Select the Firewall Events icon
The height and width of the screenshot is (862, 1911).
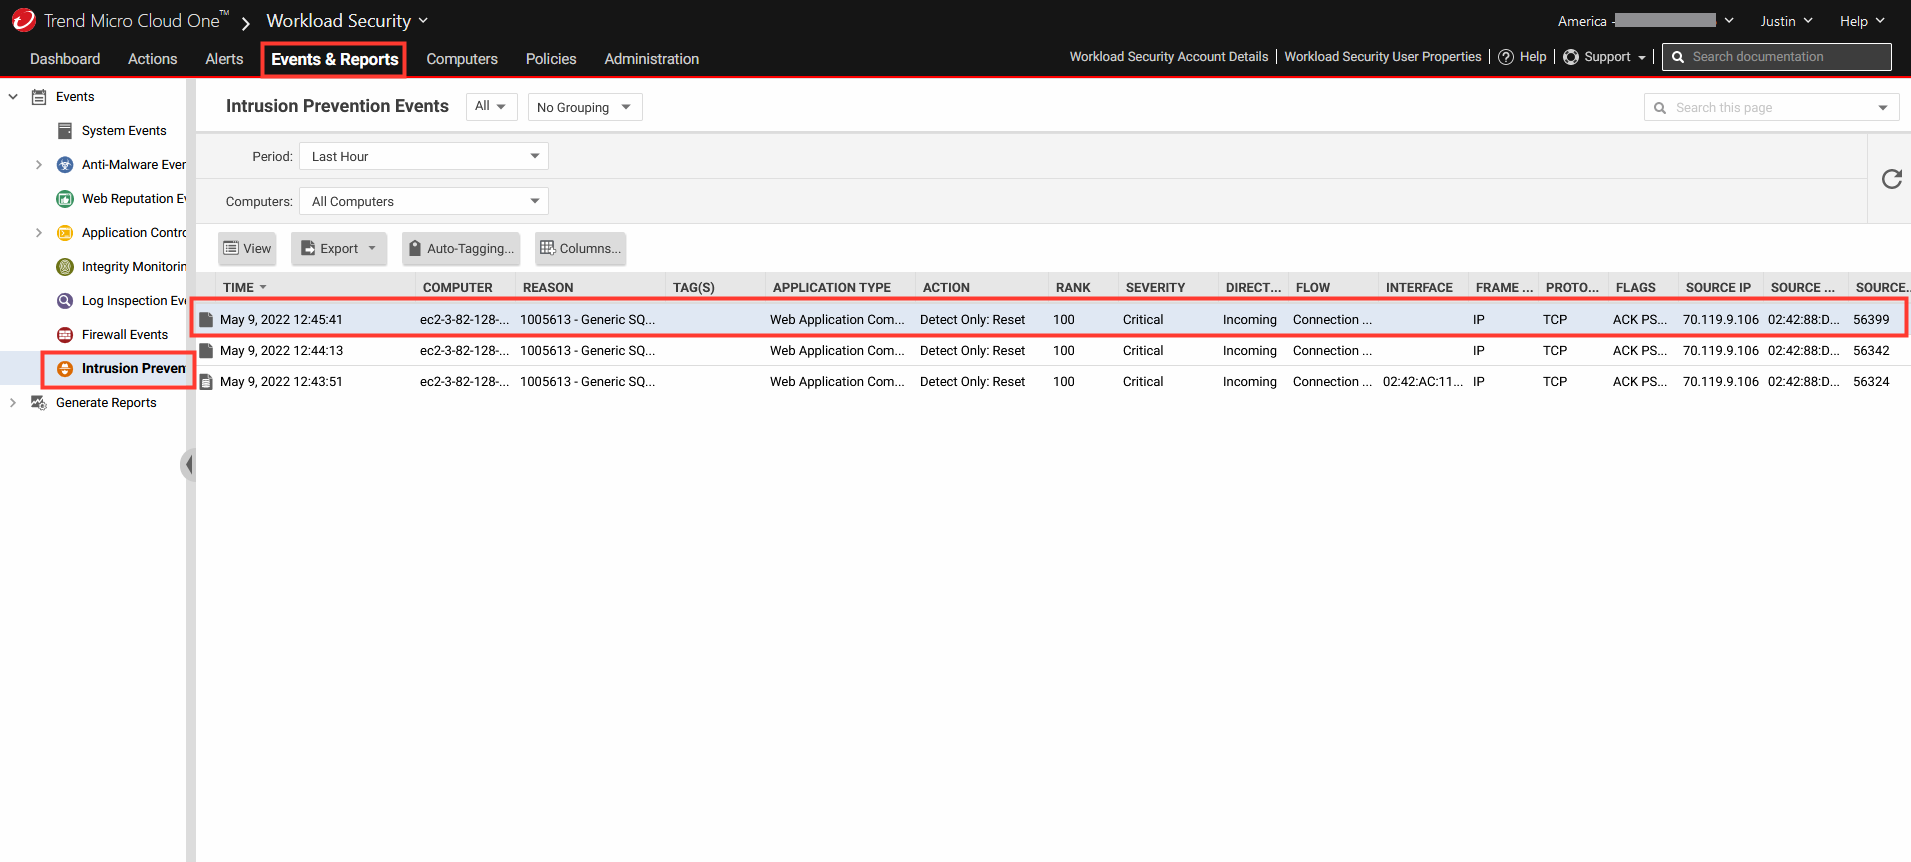65,335
